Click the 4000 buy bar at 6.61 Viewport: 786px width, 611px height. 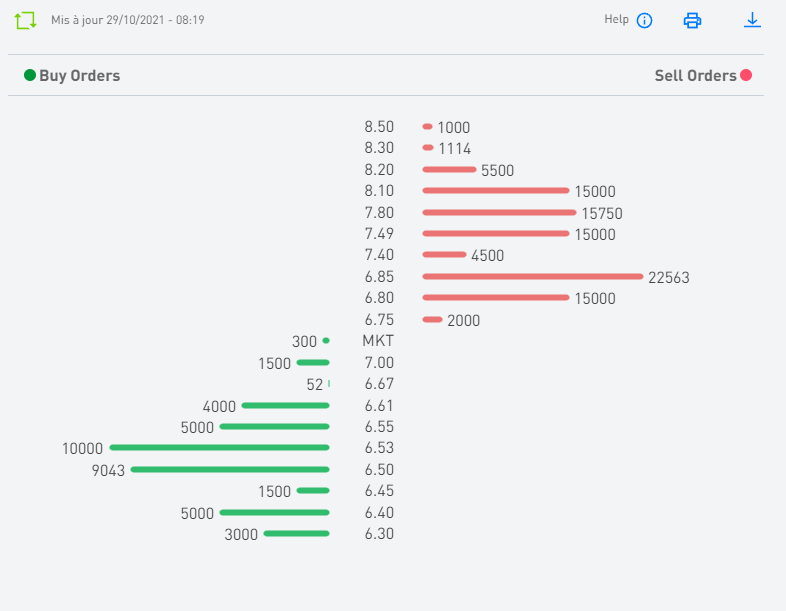285,406
